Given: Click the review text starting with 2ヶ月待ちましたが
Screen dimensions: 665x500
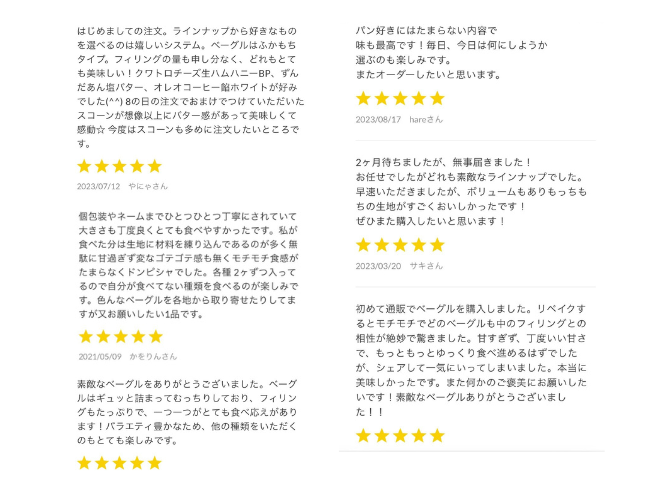Looking at the screenshot, I should point(470,191).
